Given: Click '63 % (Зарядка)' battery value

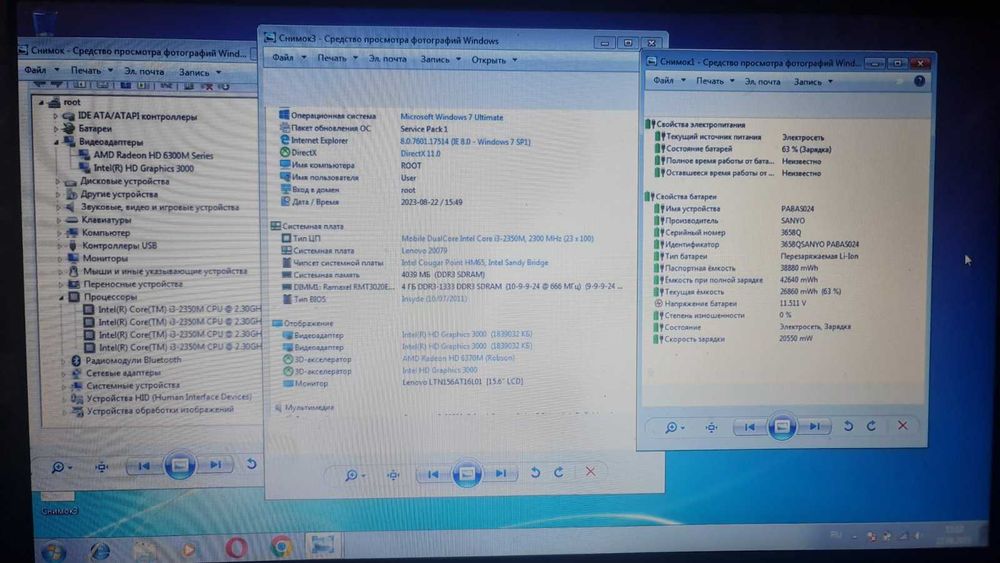Looking at the screenshot, I should click(806, 149).
